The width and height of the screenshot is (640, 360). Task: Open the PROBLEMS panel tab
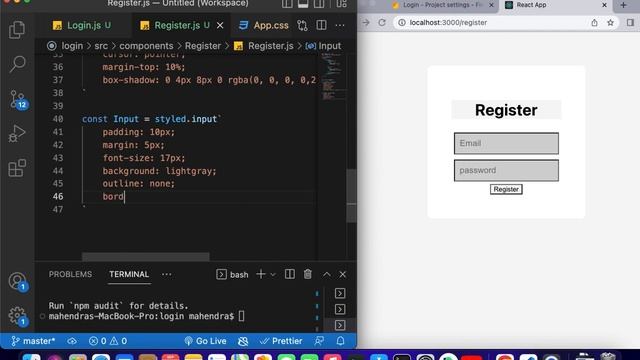70,274
